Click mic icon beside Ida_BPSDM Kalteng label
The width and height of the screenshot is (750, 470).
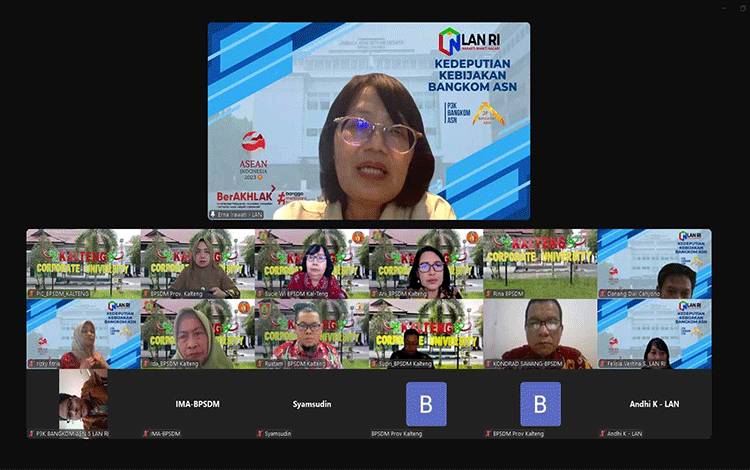tap(146, 364)
